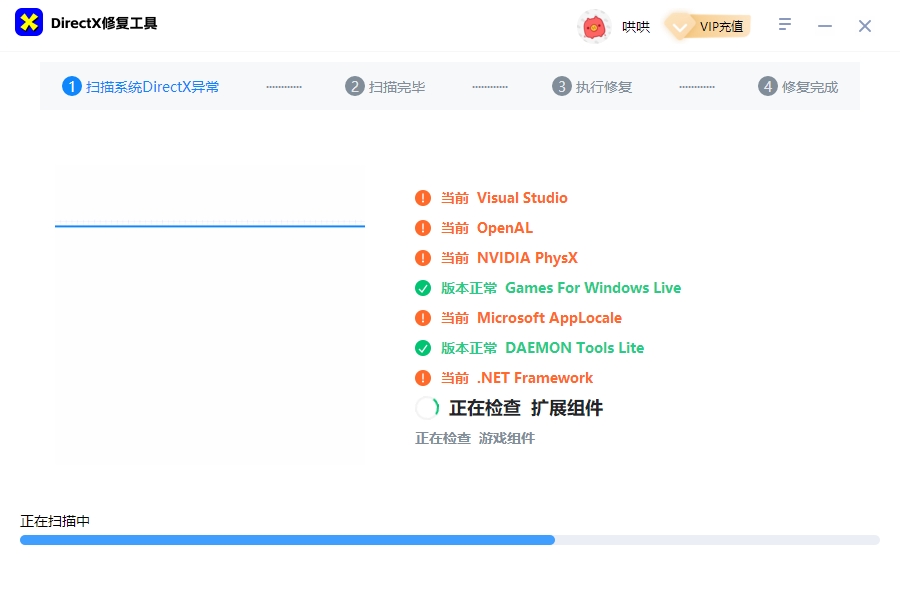The image size is (900, 600).
Task: Click green check beside Games For Windows Live
Action: click(423, 288)
